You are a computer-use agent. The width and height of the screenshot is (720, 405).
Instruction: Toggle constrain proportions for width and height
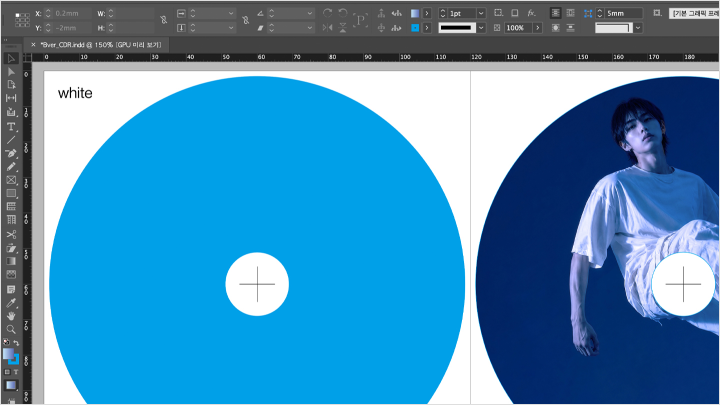163,20
